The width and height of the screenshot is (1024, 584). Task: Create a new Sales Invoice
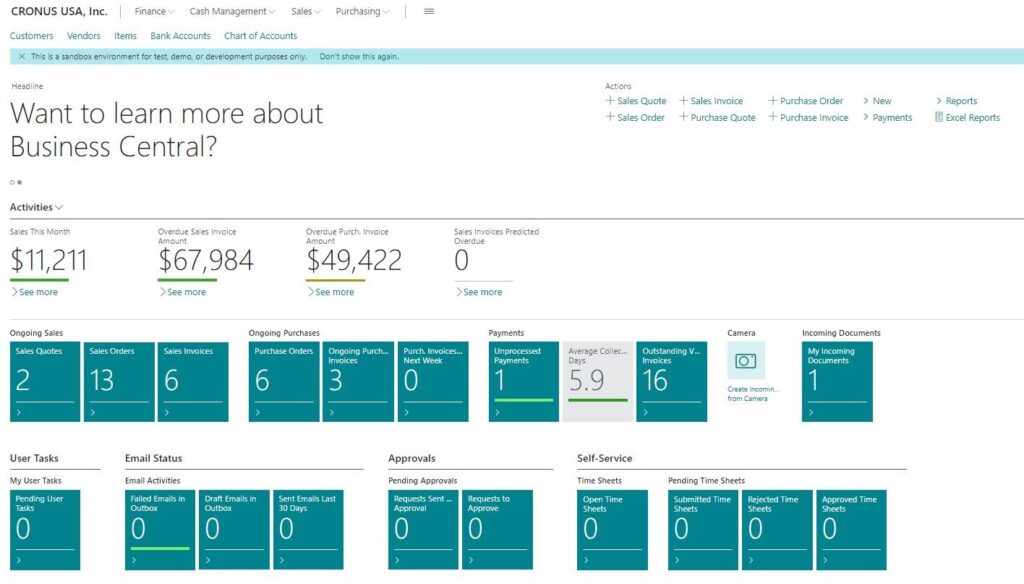click(x=711, y=101)
